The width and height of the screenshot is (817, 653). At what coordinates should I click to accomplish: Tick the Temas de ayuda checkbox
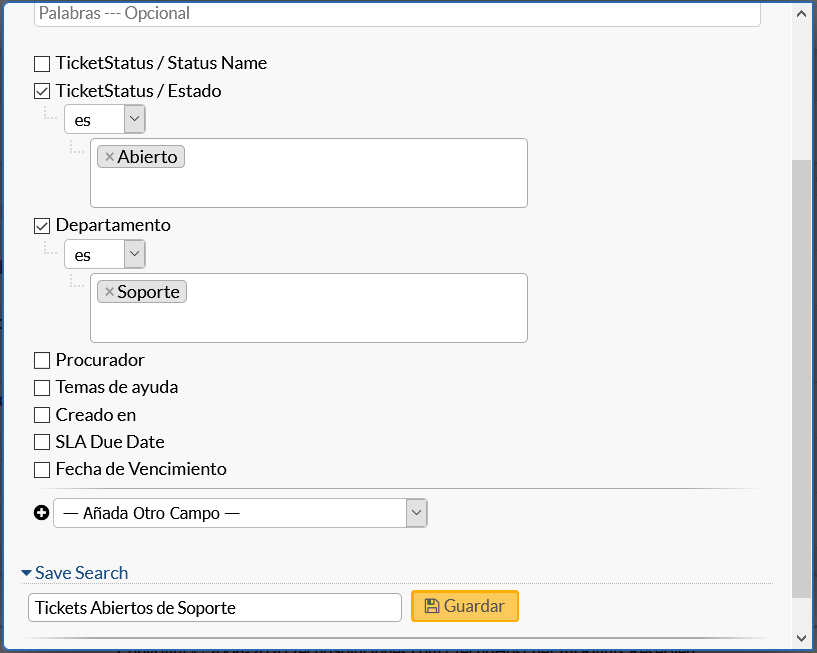(x=42, y=387)
